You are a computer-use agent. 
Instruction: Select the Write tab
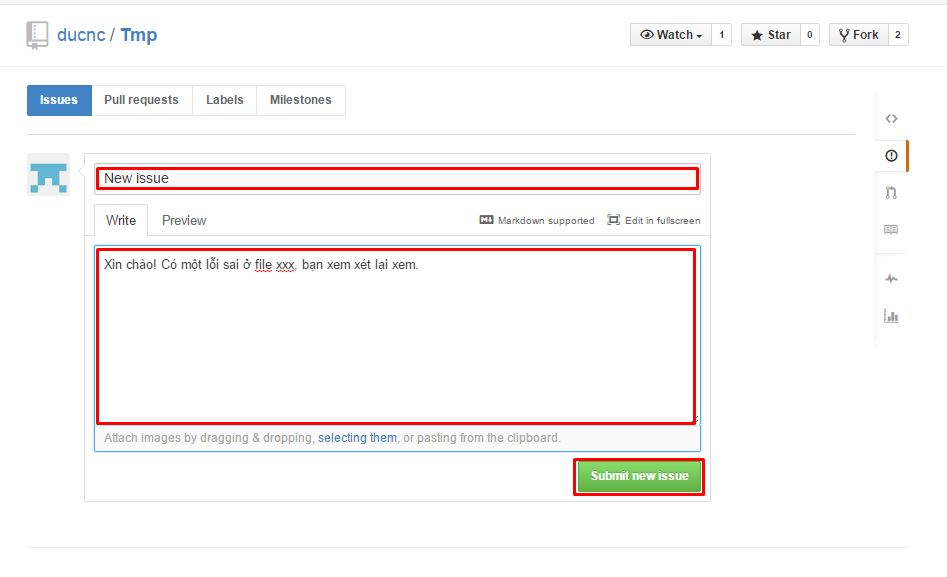click(x=121, y=221)
